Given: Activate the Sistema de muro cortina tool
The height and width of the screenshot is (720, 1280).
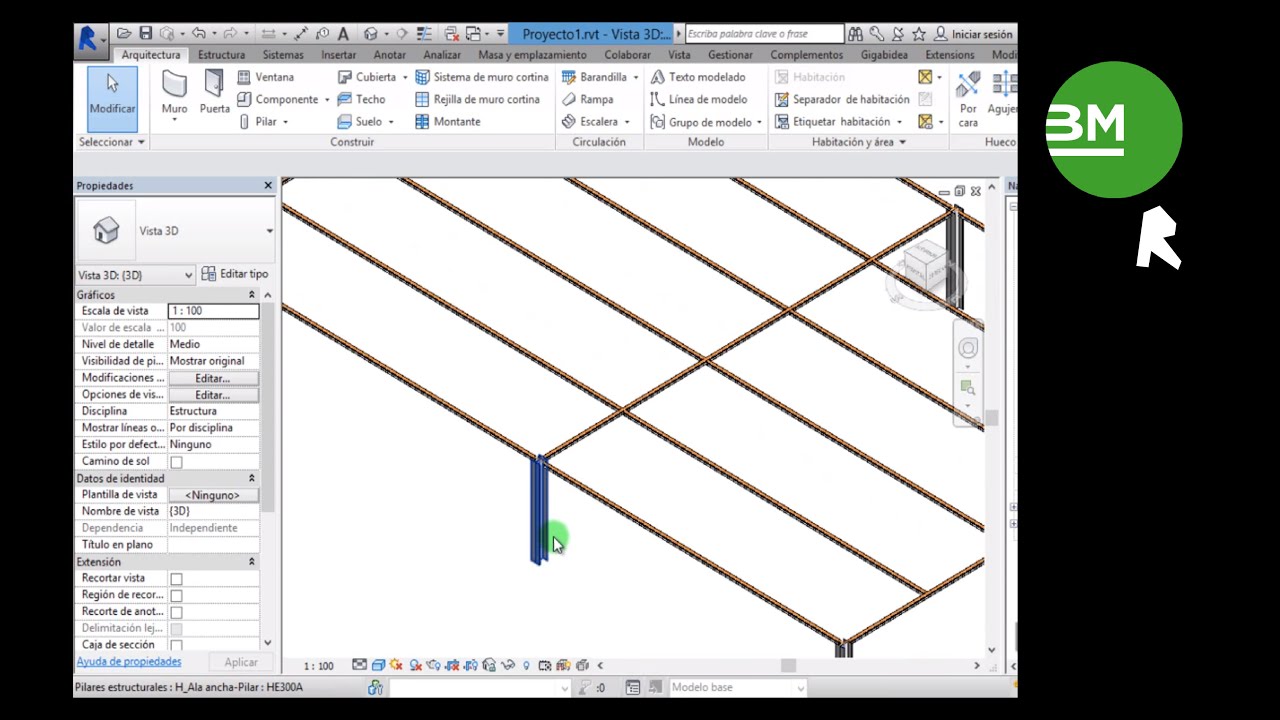Looking at the screenshot, I should click(x=481, y=77).
